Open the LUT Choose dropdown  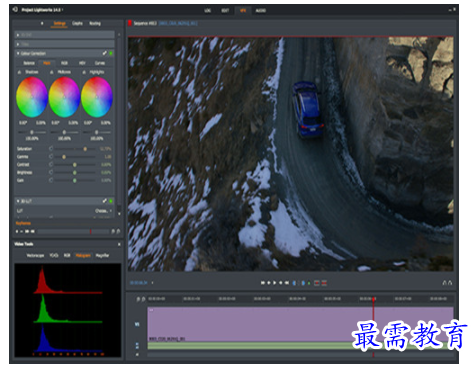103,211
